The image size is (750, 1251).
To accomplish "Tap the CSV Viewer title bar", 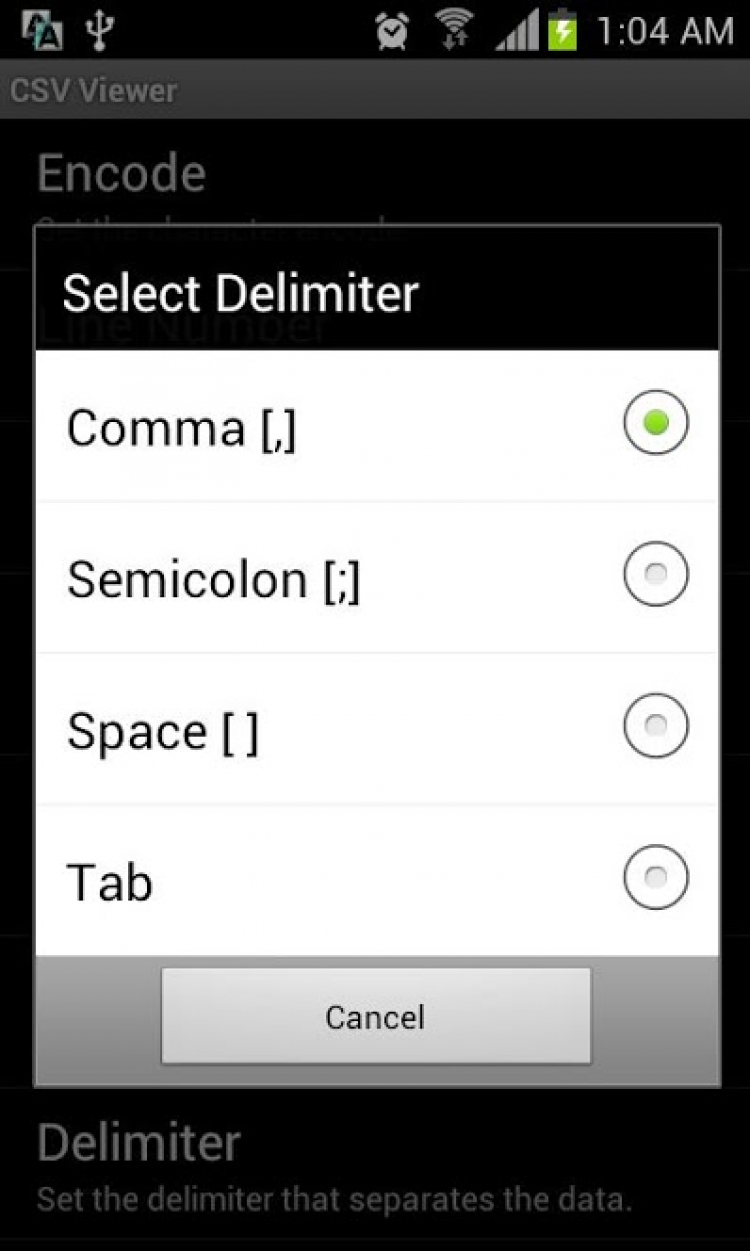I will (94, 90).
